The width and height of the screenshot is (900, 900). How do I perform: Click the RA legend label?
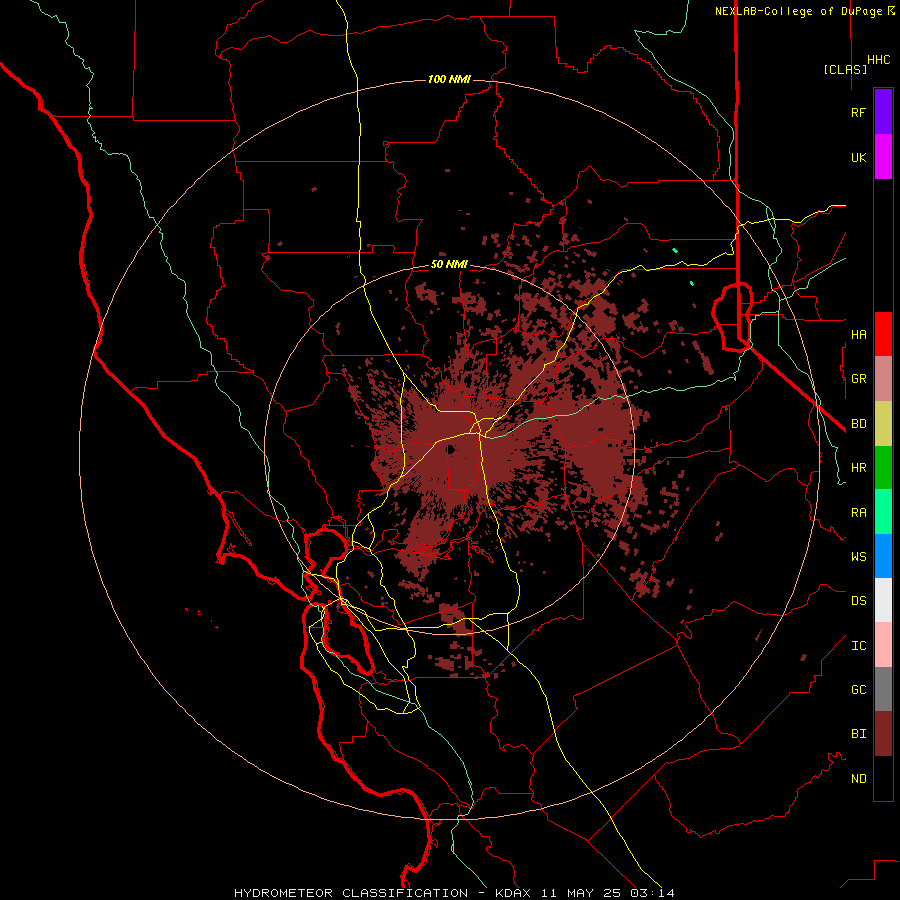(x=858, y=513)
